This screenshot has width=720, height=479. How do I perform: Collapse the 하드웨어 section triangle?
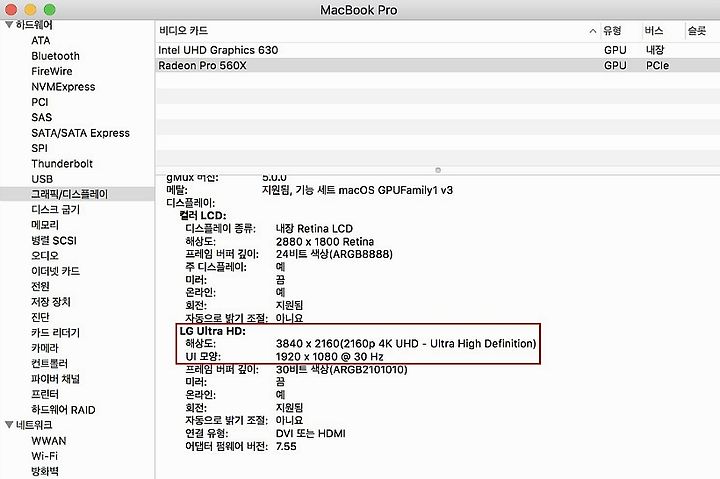[9, 24]
